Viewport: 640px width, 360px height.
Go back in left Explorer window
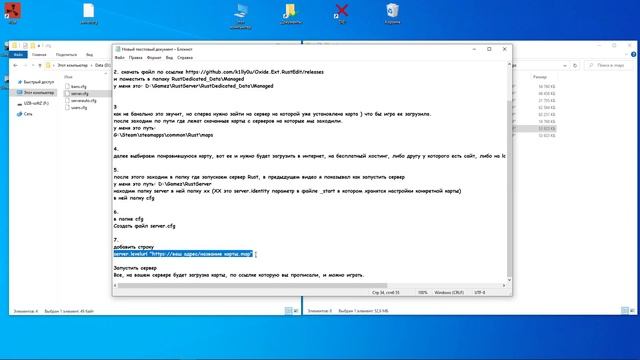tap(16, 65)
